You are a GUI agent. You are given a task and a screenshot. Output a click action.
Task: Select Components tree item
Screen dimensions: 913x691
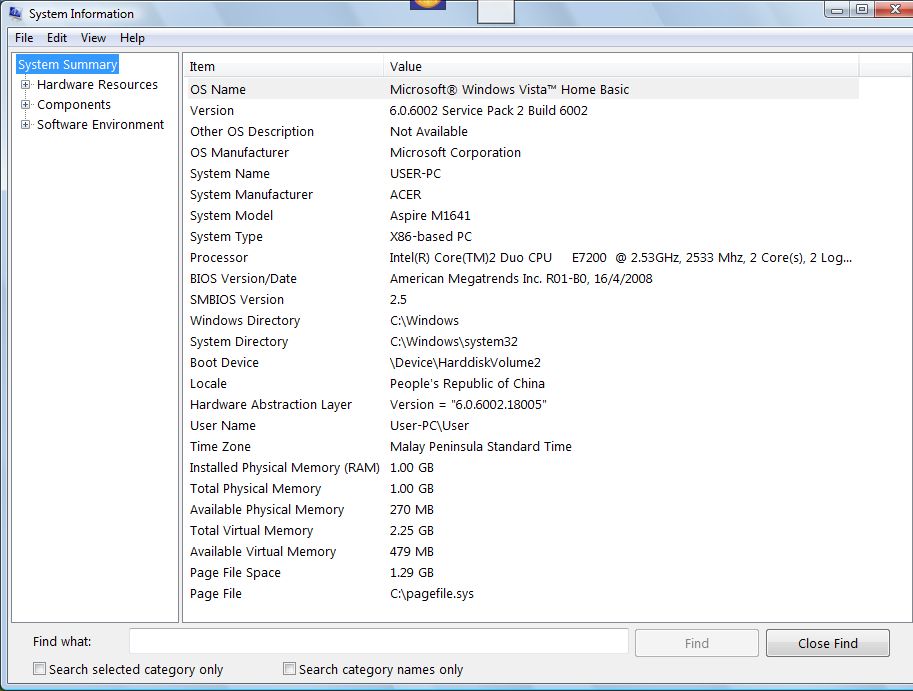click(74, 105)
